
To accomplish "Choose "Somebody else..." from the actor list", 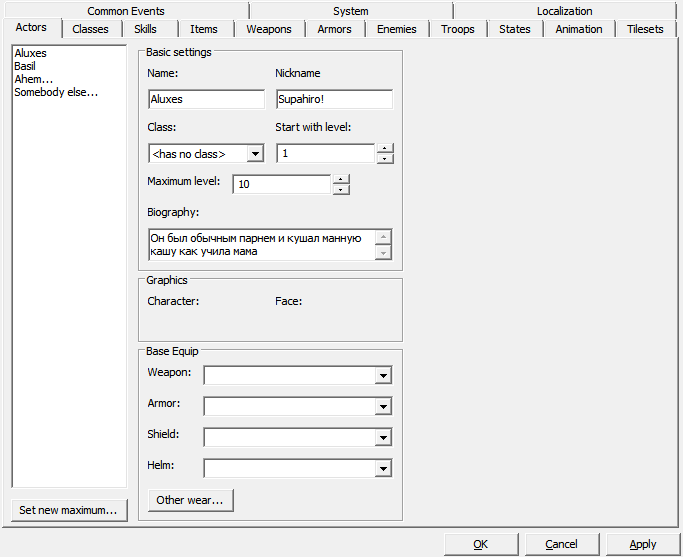I will click(x=56, y=92).
